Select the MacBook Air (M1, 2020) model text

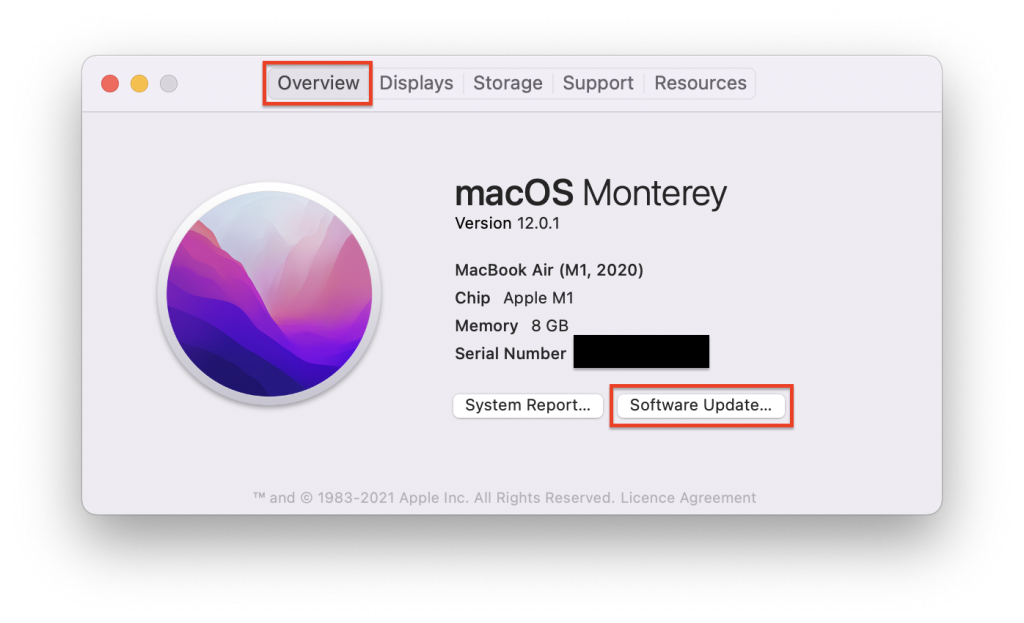click(x=548, y=270)
